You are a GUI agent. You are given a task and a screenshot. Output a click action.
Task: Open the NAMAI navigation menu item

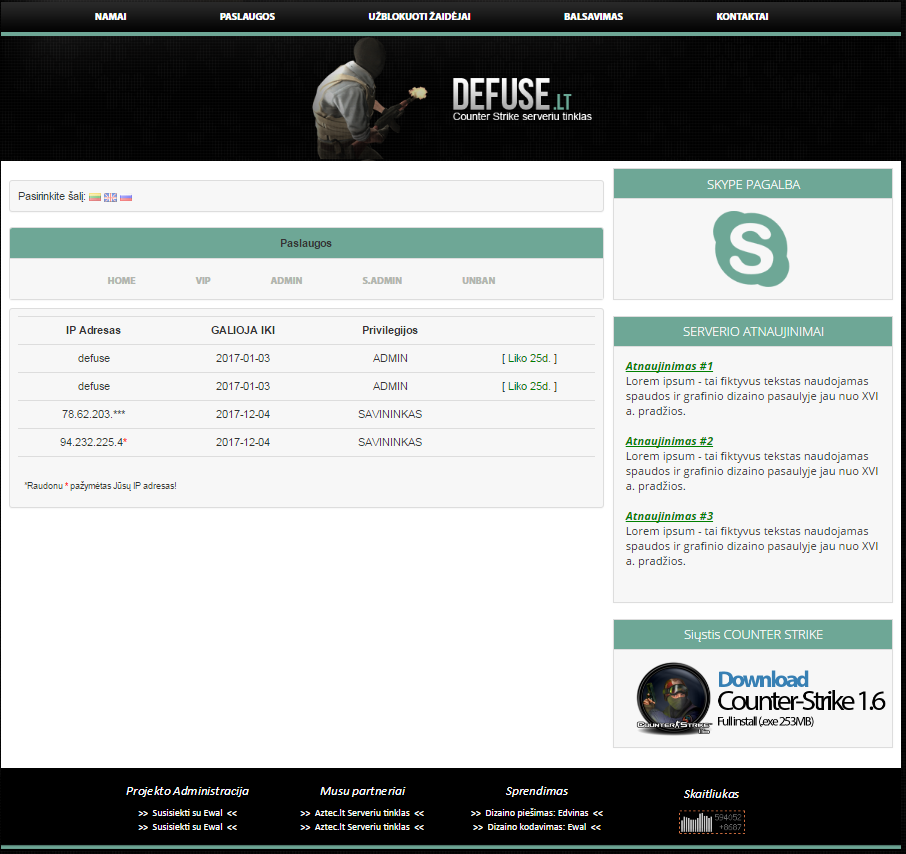click(x=110, y=16)
